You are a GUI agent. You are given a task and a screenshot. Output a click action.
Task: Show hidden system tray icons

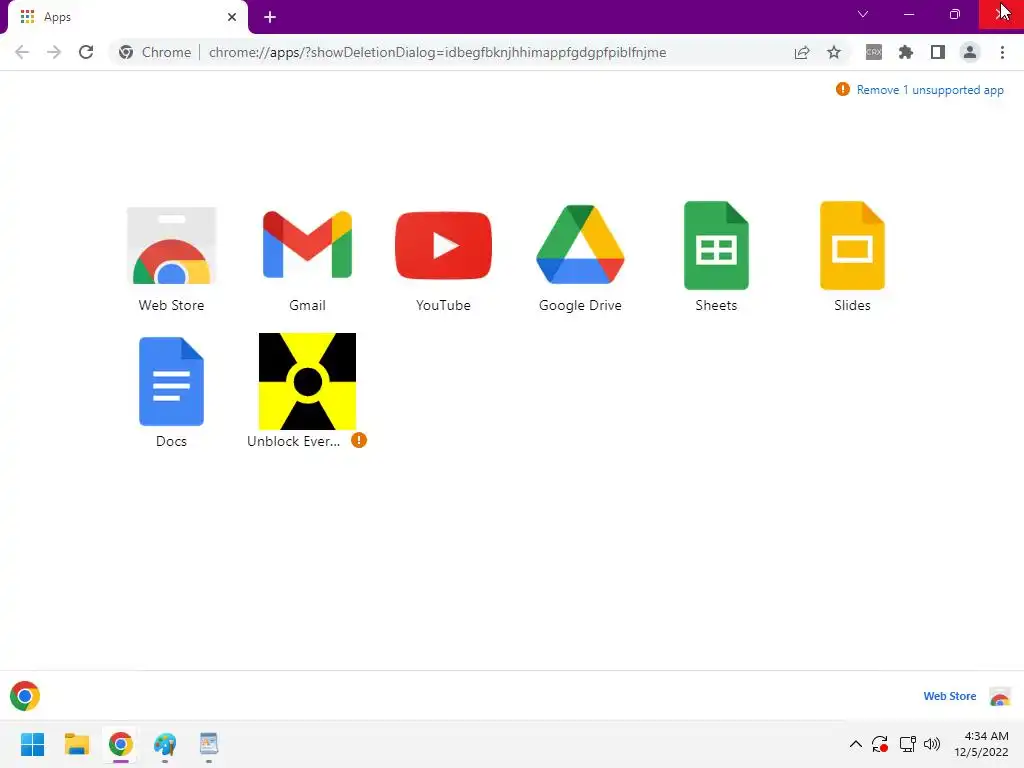pos(856,744)
